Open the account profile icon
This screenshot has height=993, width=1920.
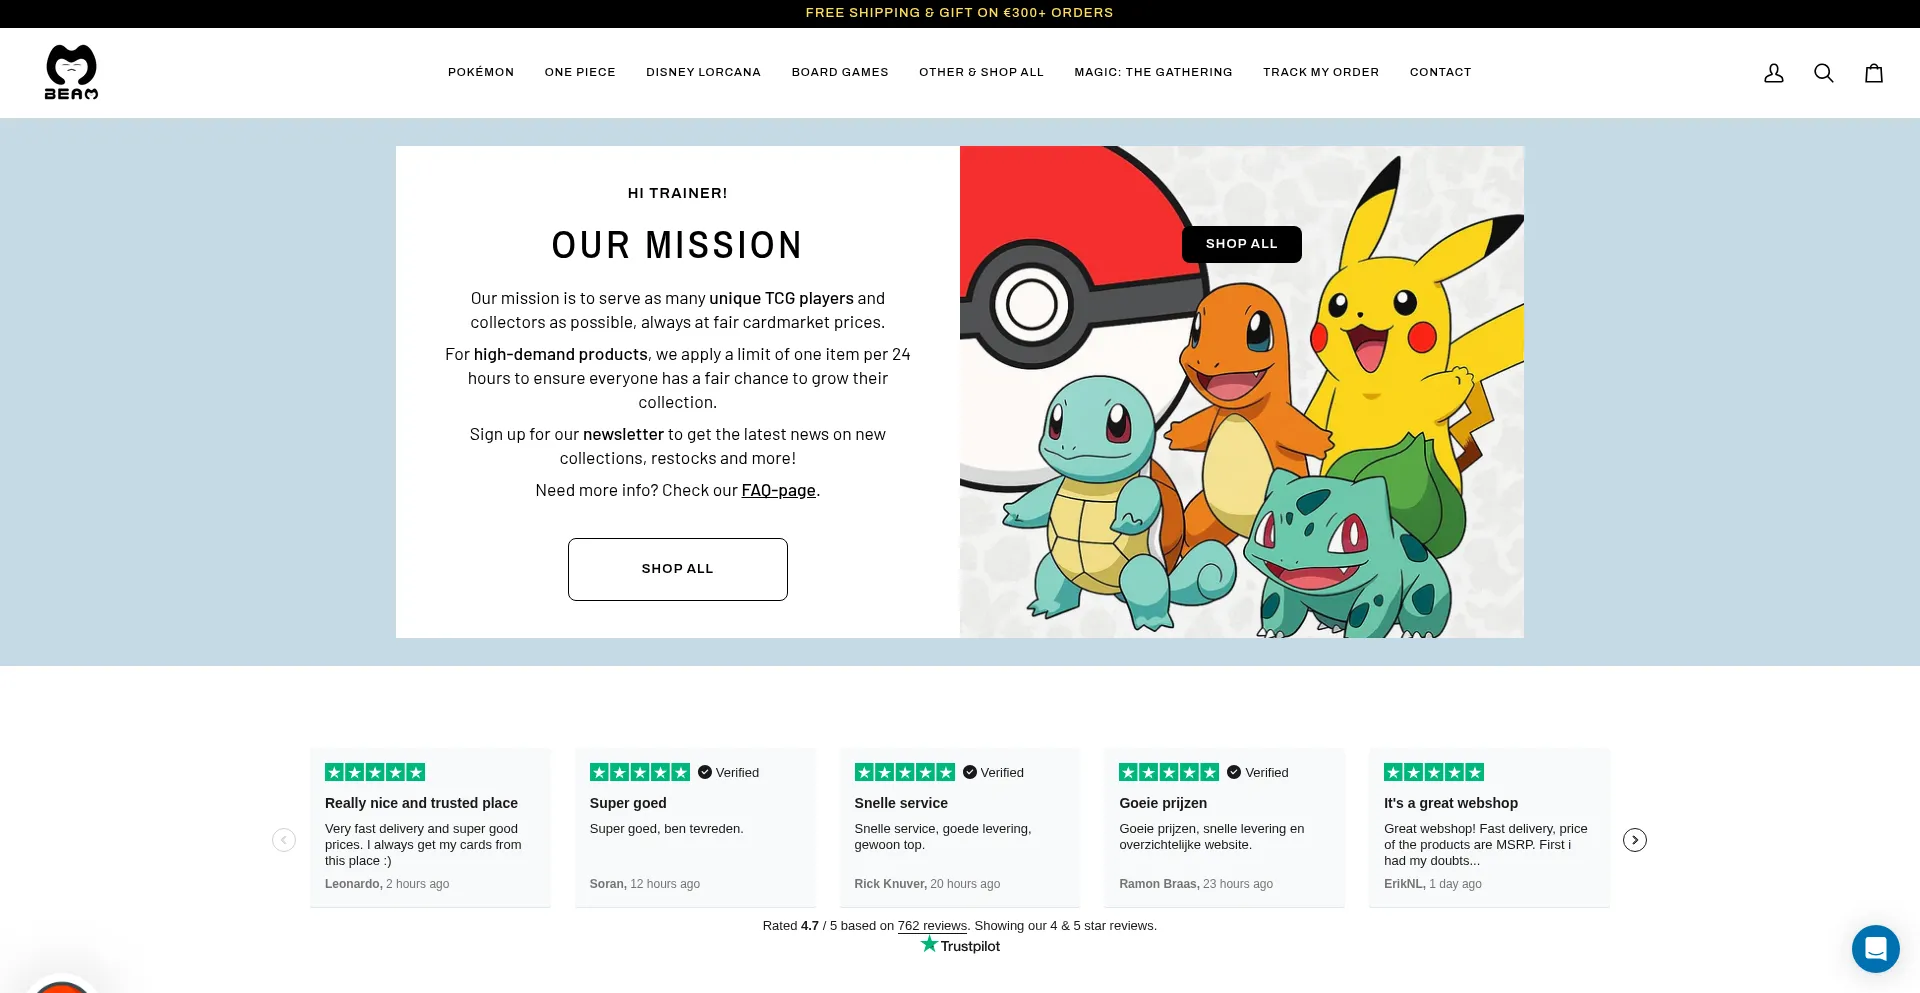pos(1773,73)
